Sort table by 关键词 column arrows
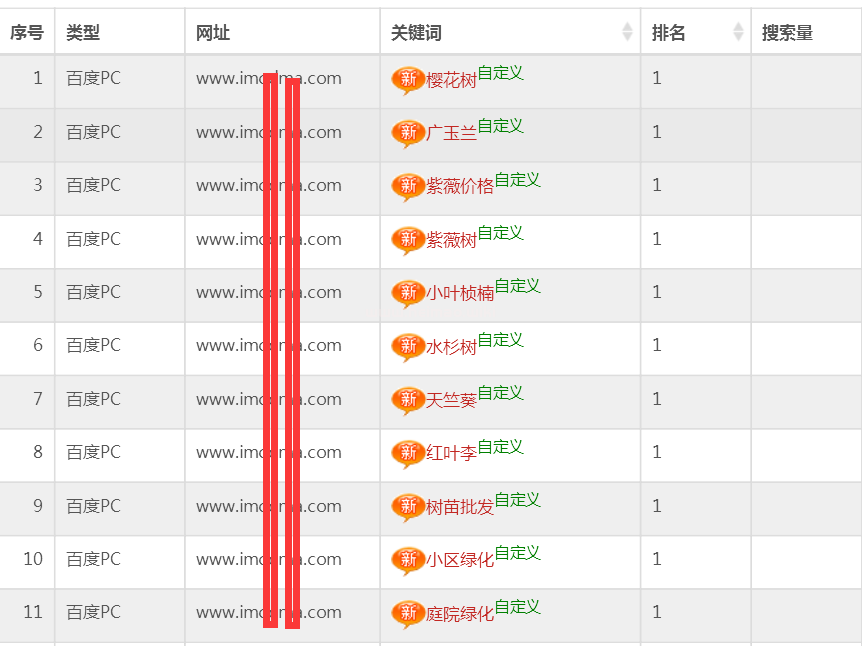Image resolution: width=862 pixels, height=646 pixels. coord(627,32)
